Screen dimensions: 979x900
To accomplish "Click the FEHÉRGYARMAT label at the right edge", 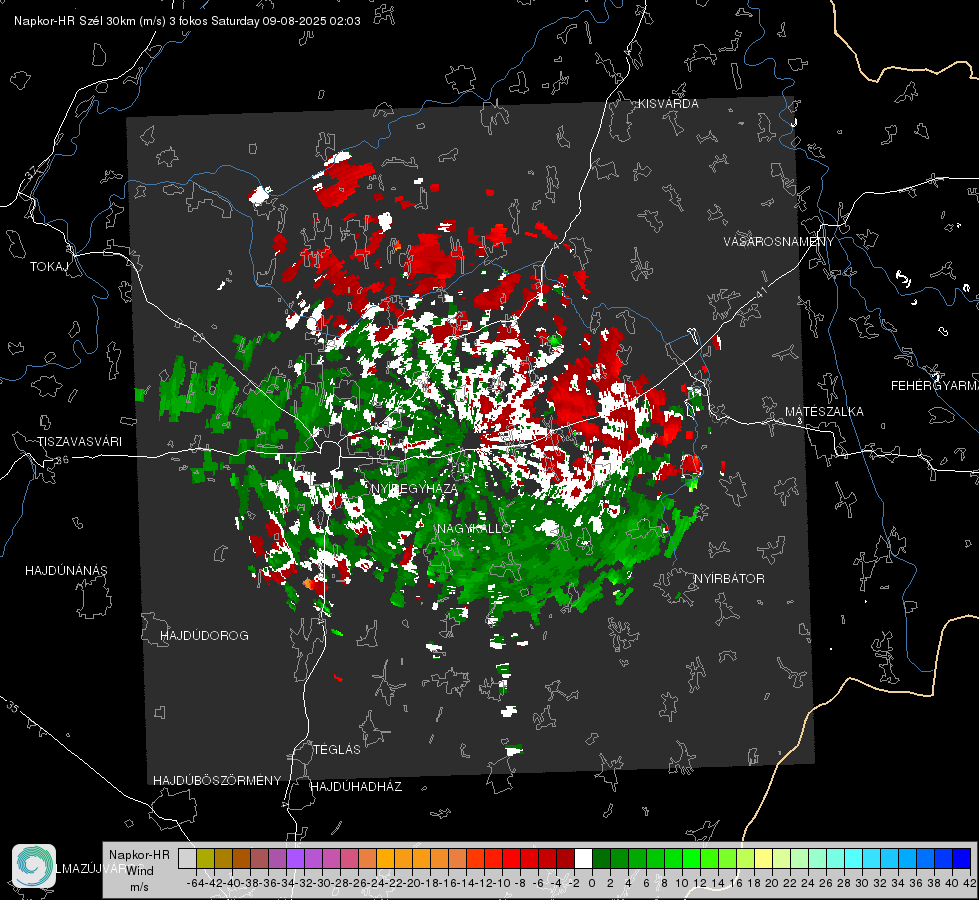I will click(935, 385).
